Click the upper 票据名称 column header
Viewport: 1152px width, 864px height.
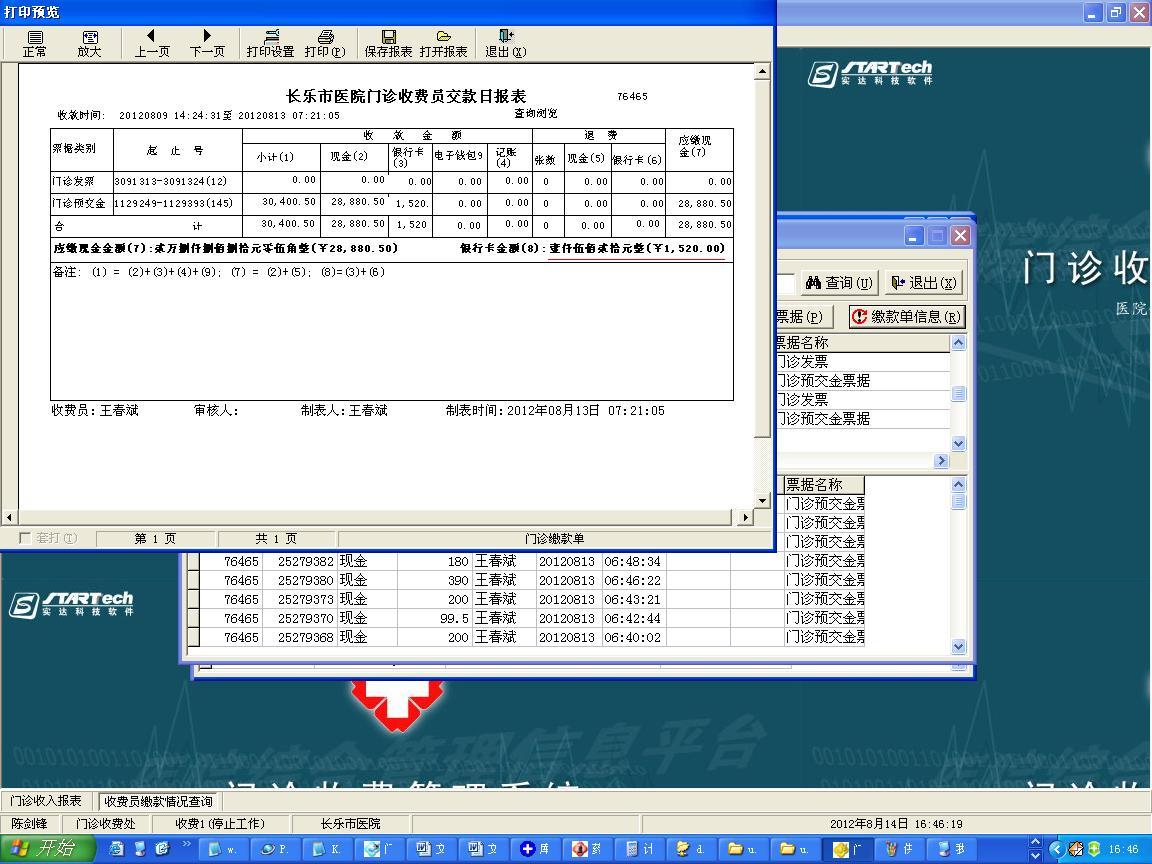[864, 343]
